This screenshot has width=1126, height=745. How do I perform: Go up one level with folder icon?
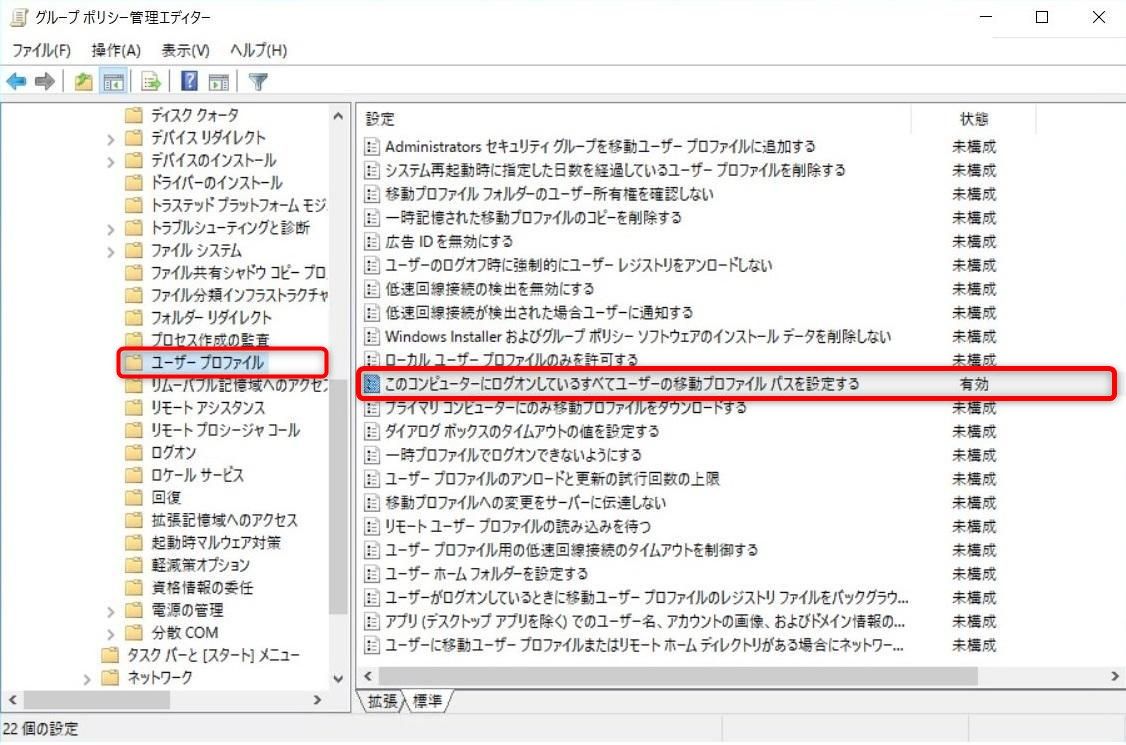click(x=84, y=82)
